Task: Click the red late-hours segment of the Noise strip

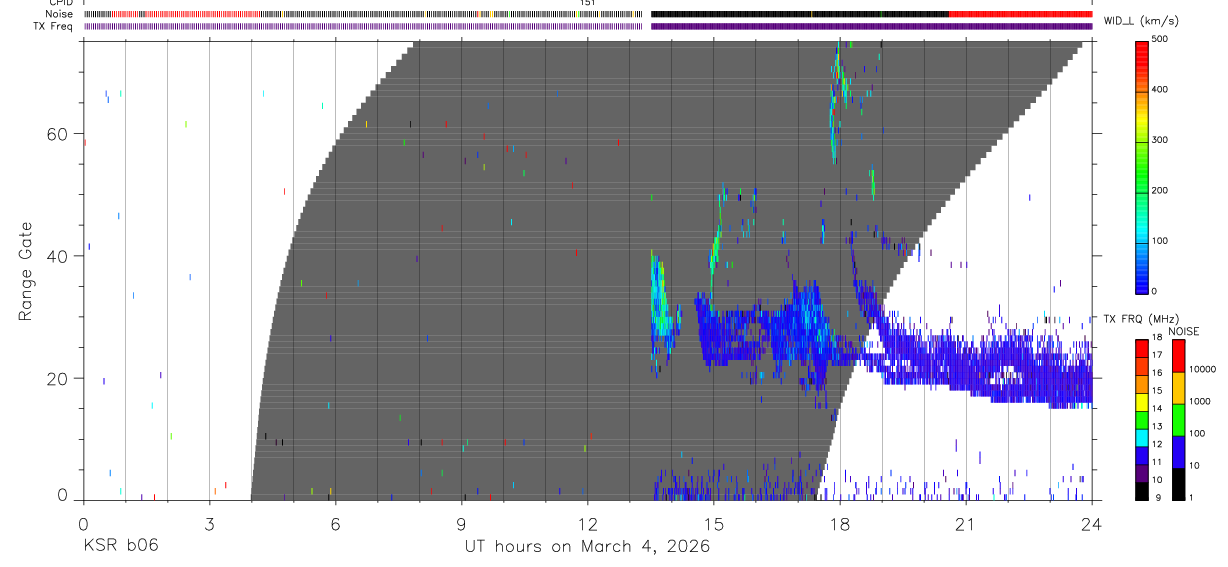Action: [1020, 14]
